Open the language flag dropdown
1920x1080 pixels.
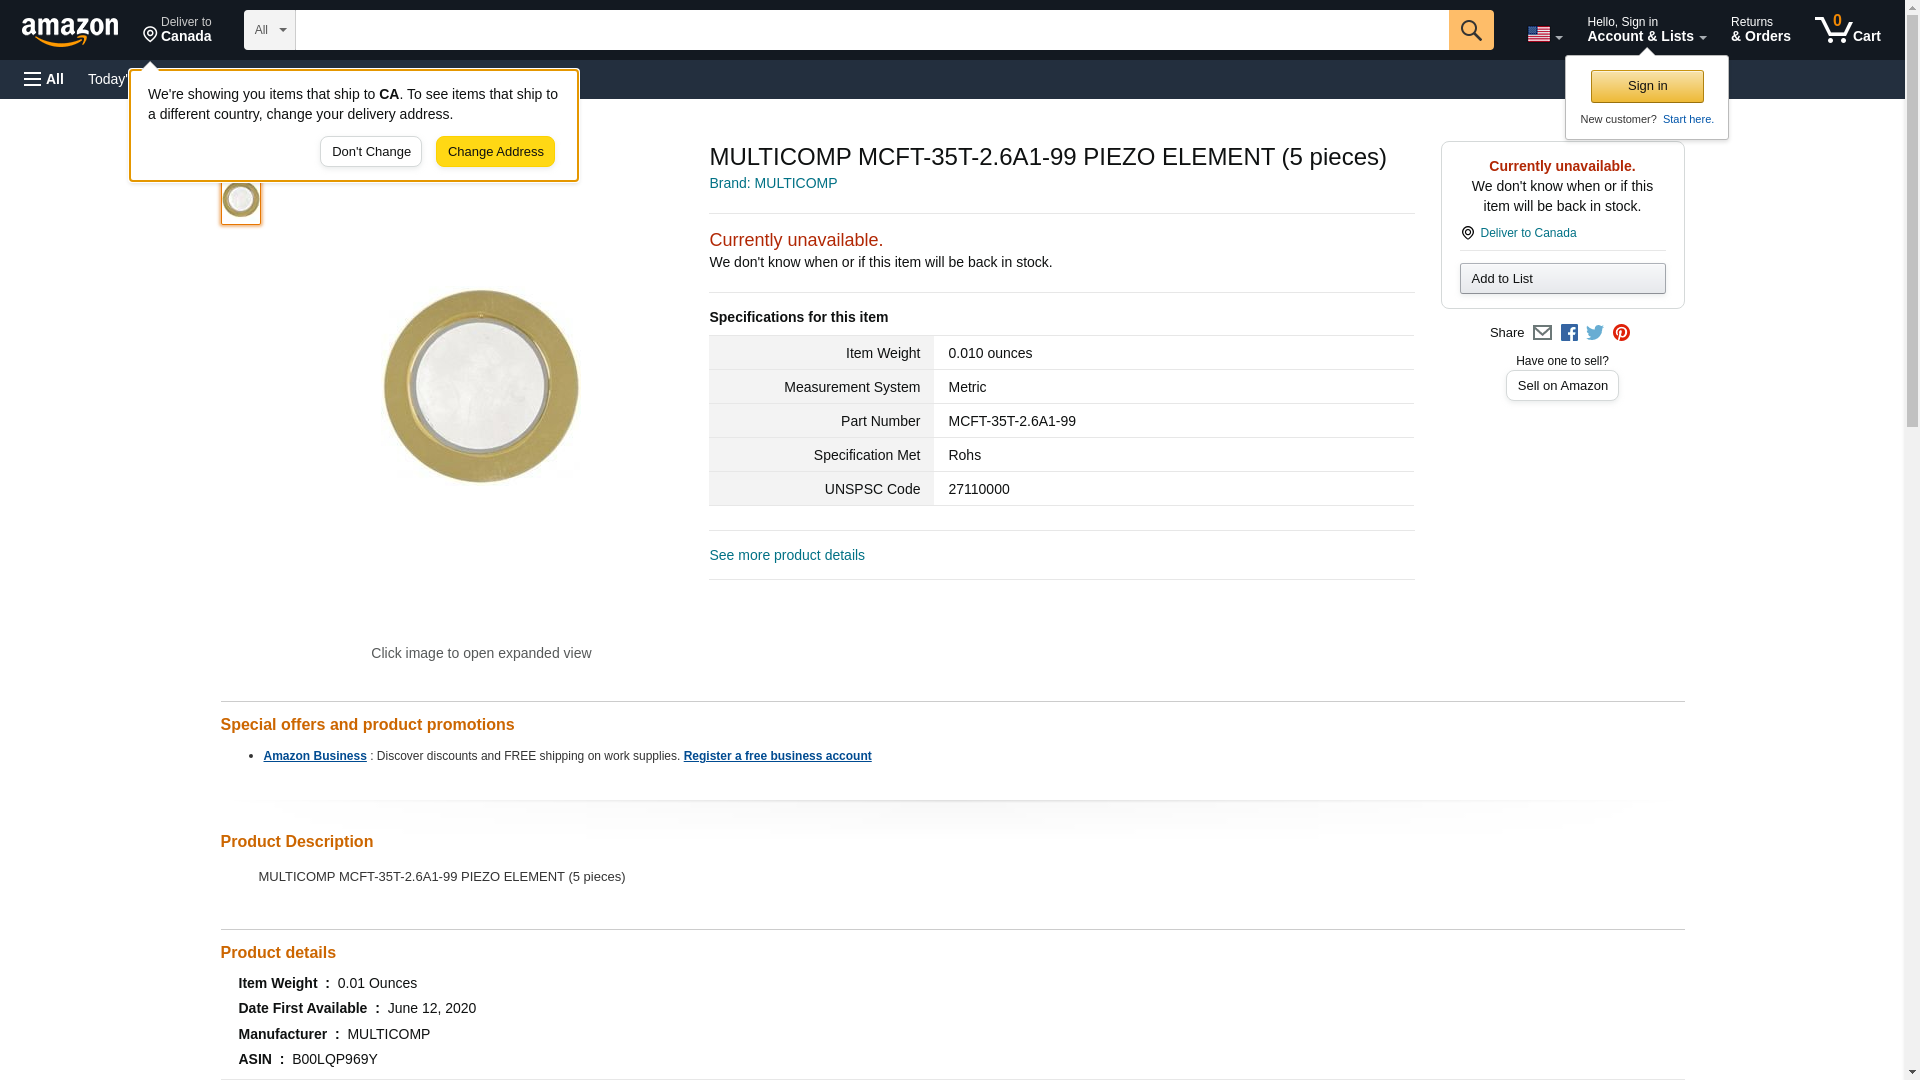coord(1544,34)
